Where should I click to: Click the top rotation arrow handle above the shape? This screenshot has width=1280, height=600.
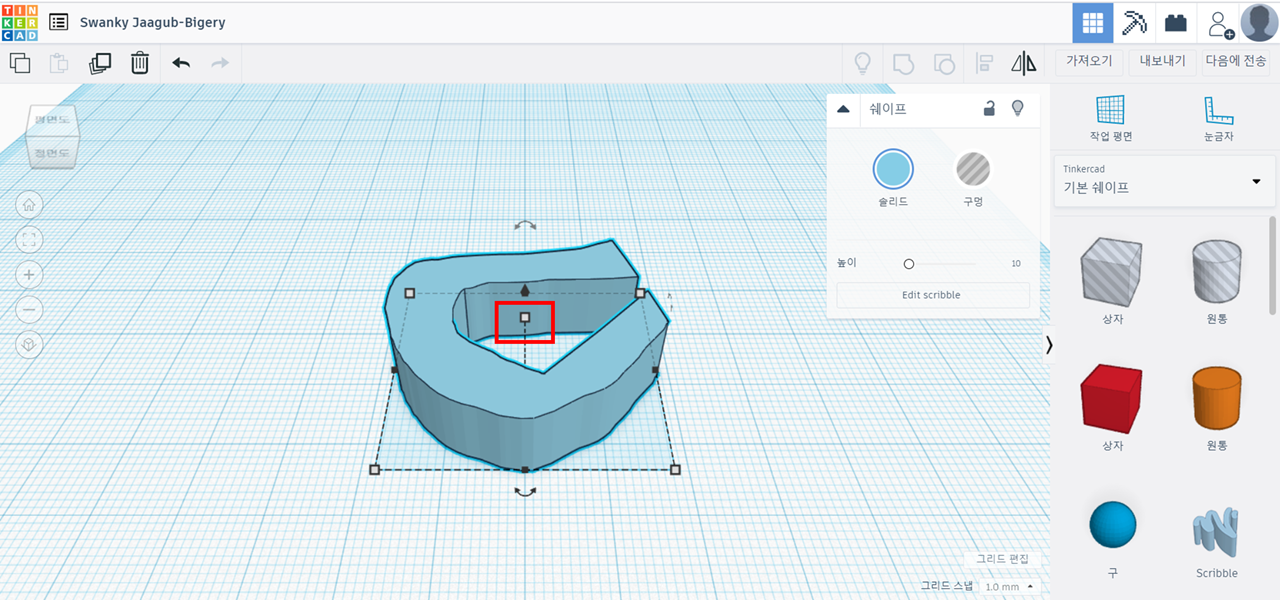(x=525, y=227)
